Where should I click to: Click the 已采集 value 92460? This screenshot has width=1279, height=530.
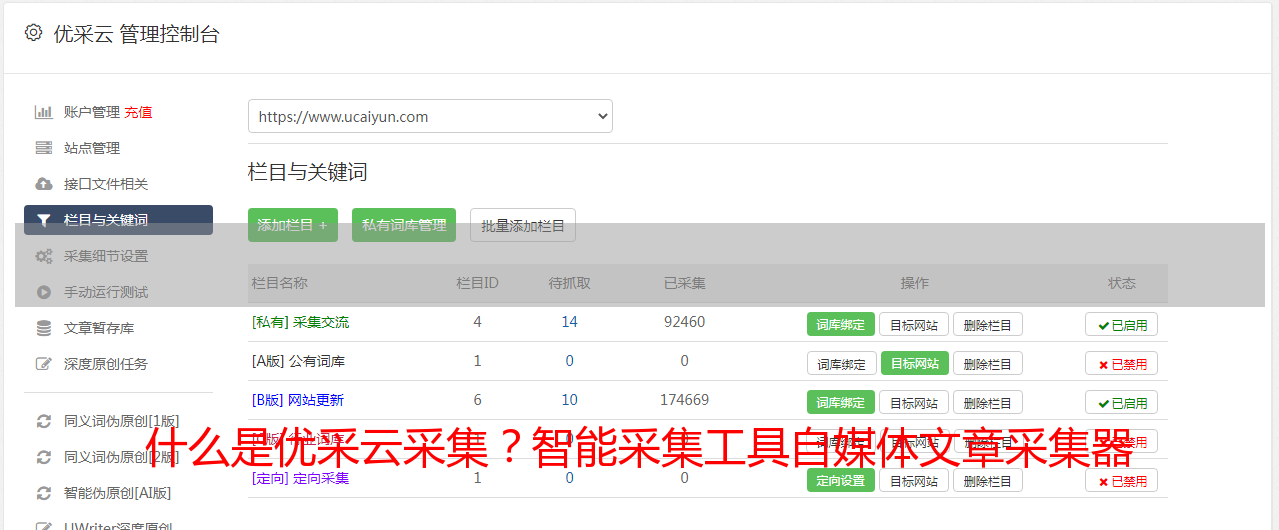coord(684,322)
